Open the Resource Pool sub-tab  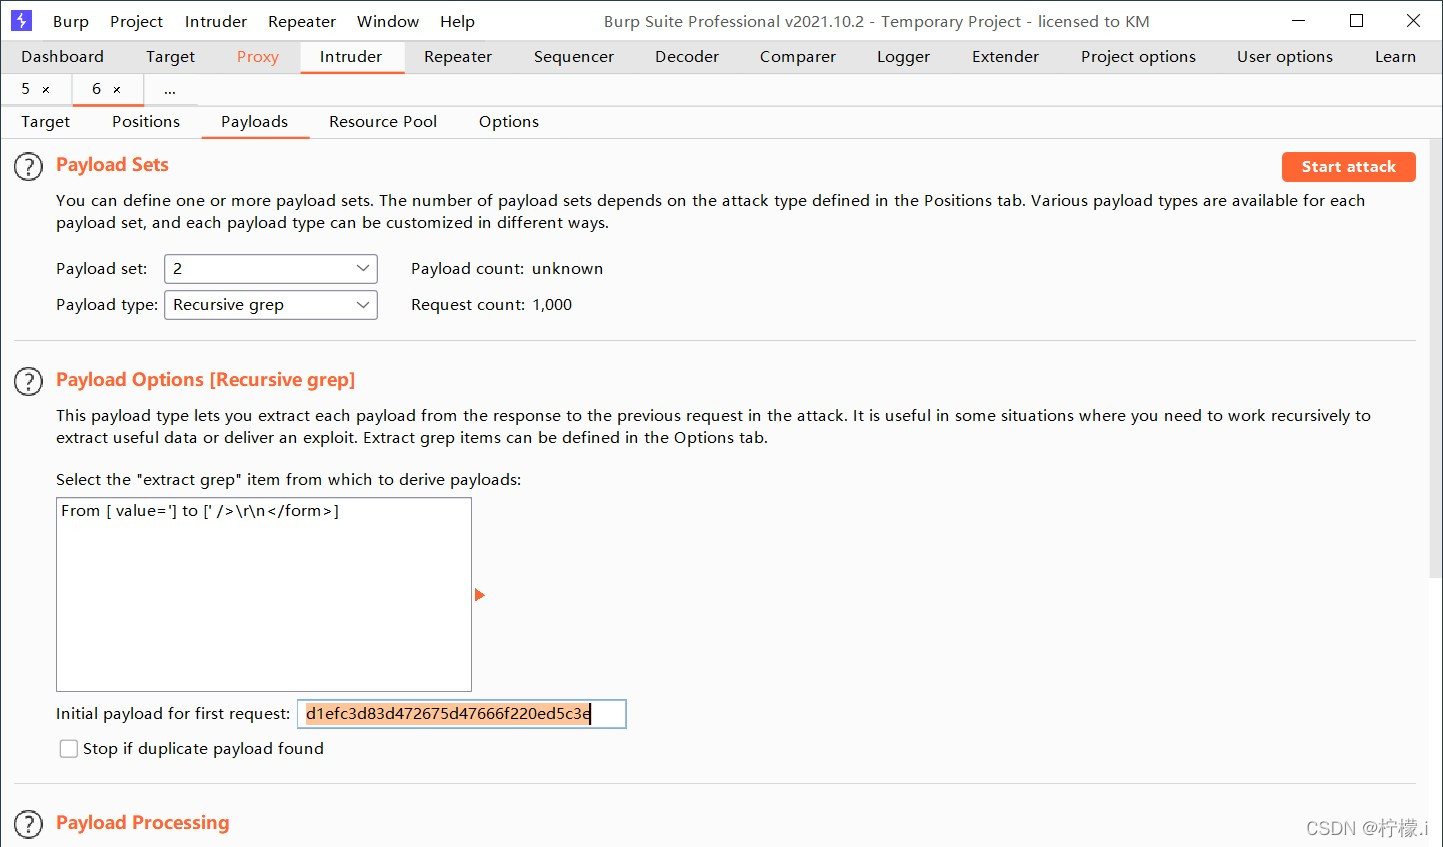point(383,122)
